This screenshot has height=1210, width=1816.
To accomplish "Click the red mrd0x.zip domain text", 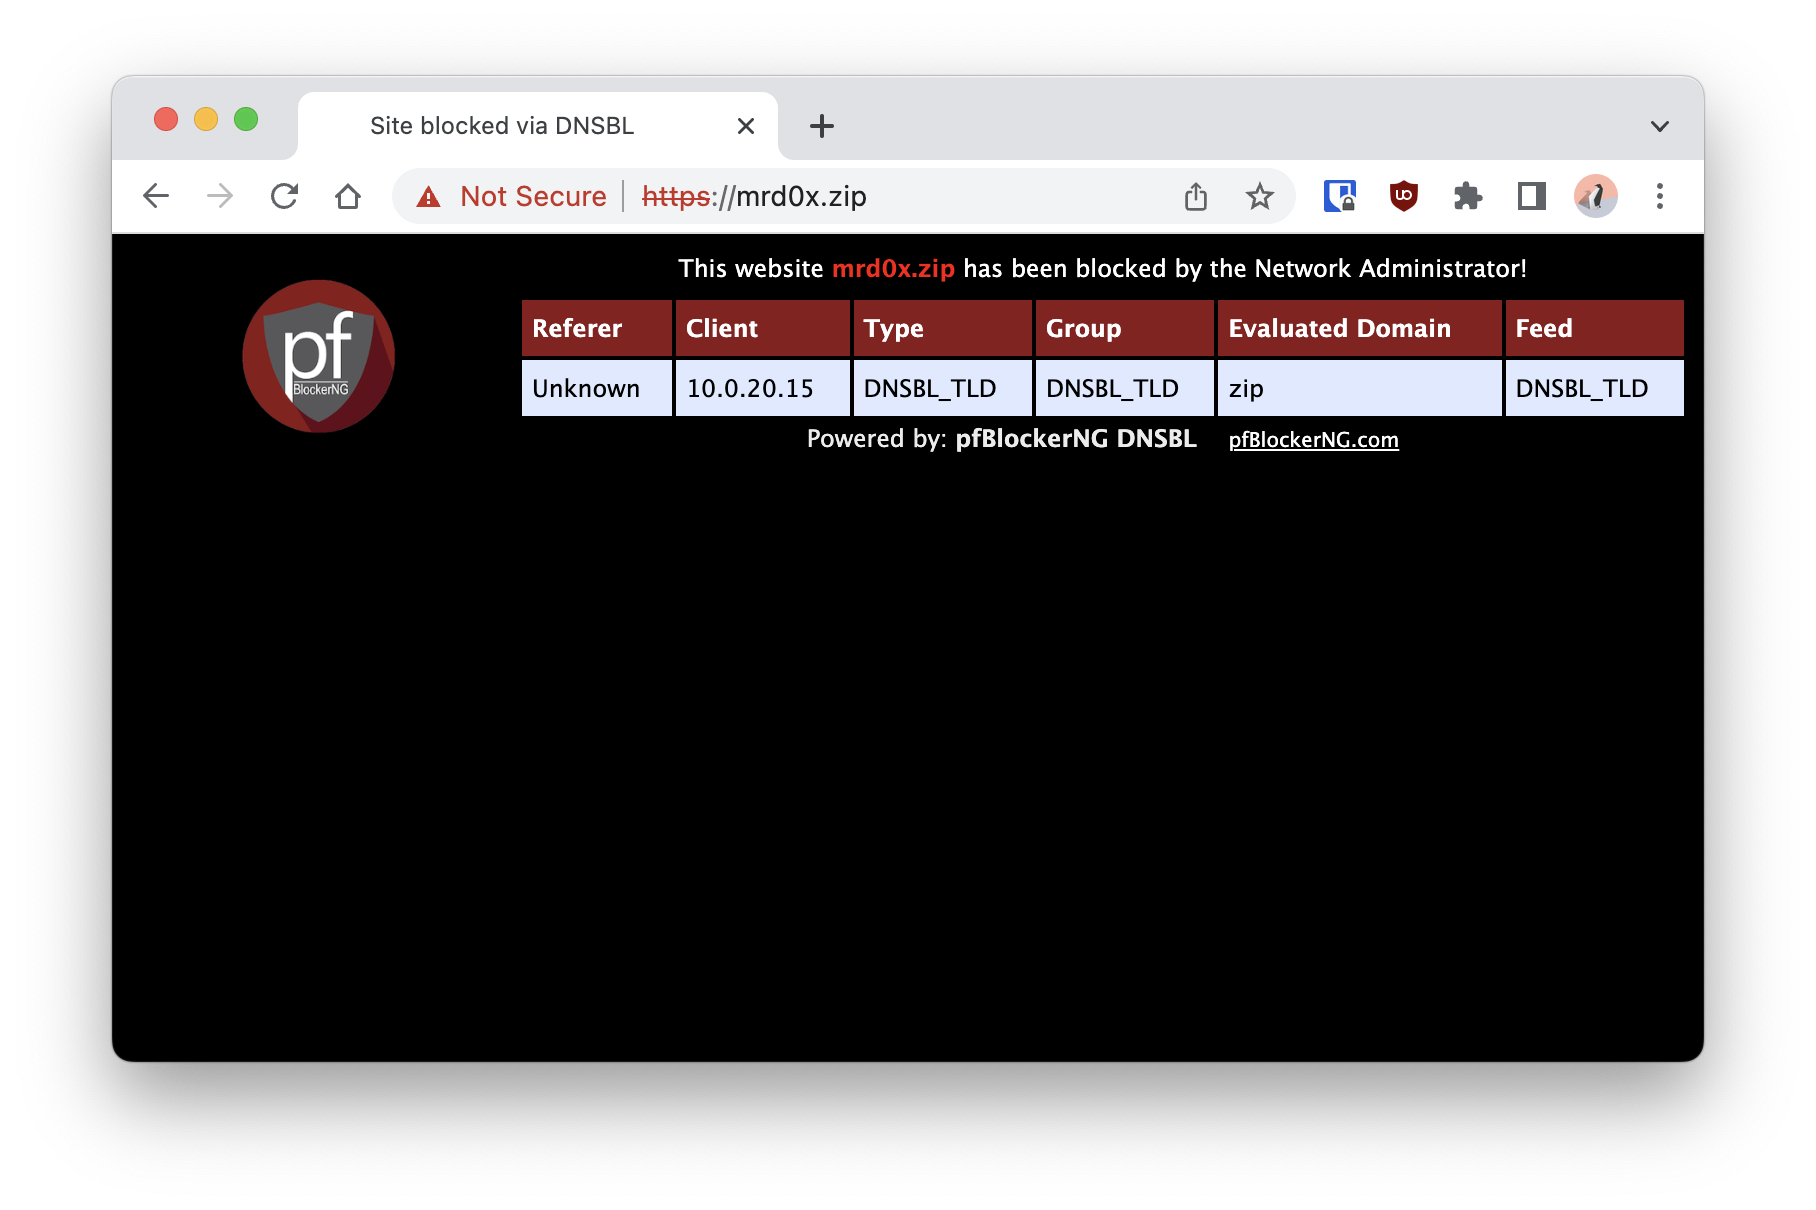I will tap(893, 269).
